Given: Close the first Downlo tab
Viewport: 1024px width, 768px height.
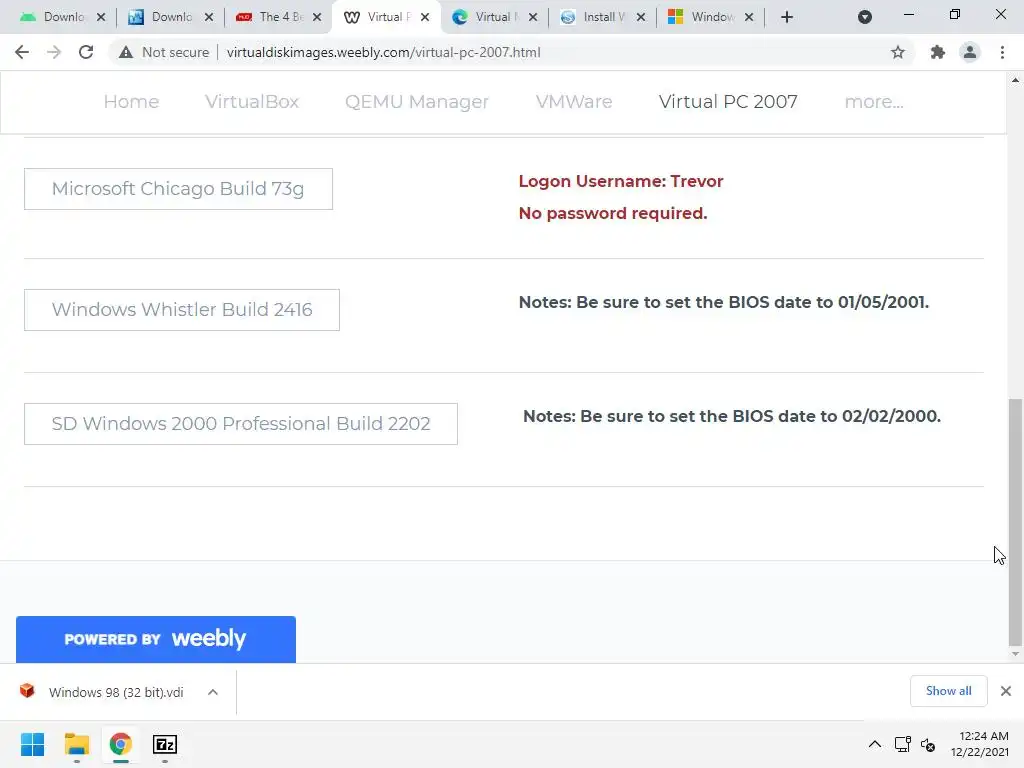Looking at the screenshot, I should coord(101,17).
